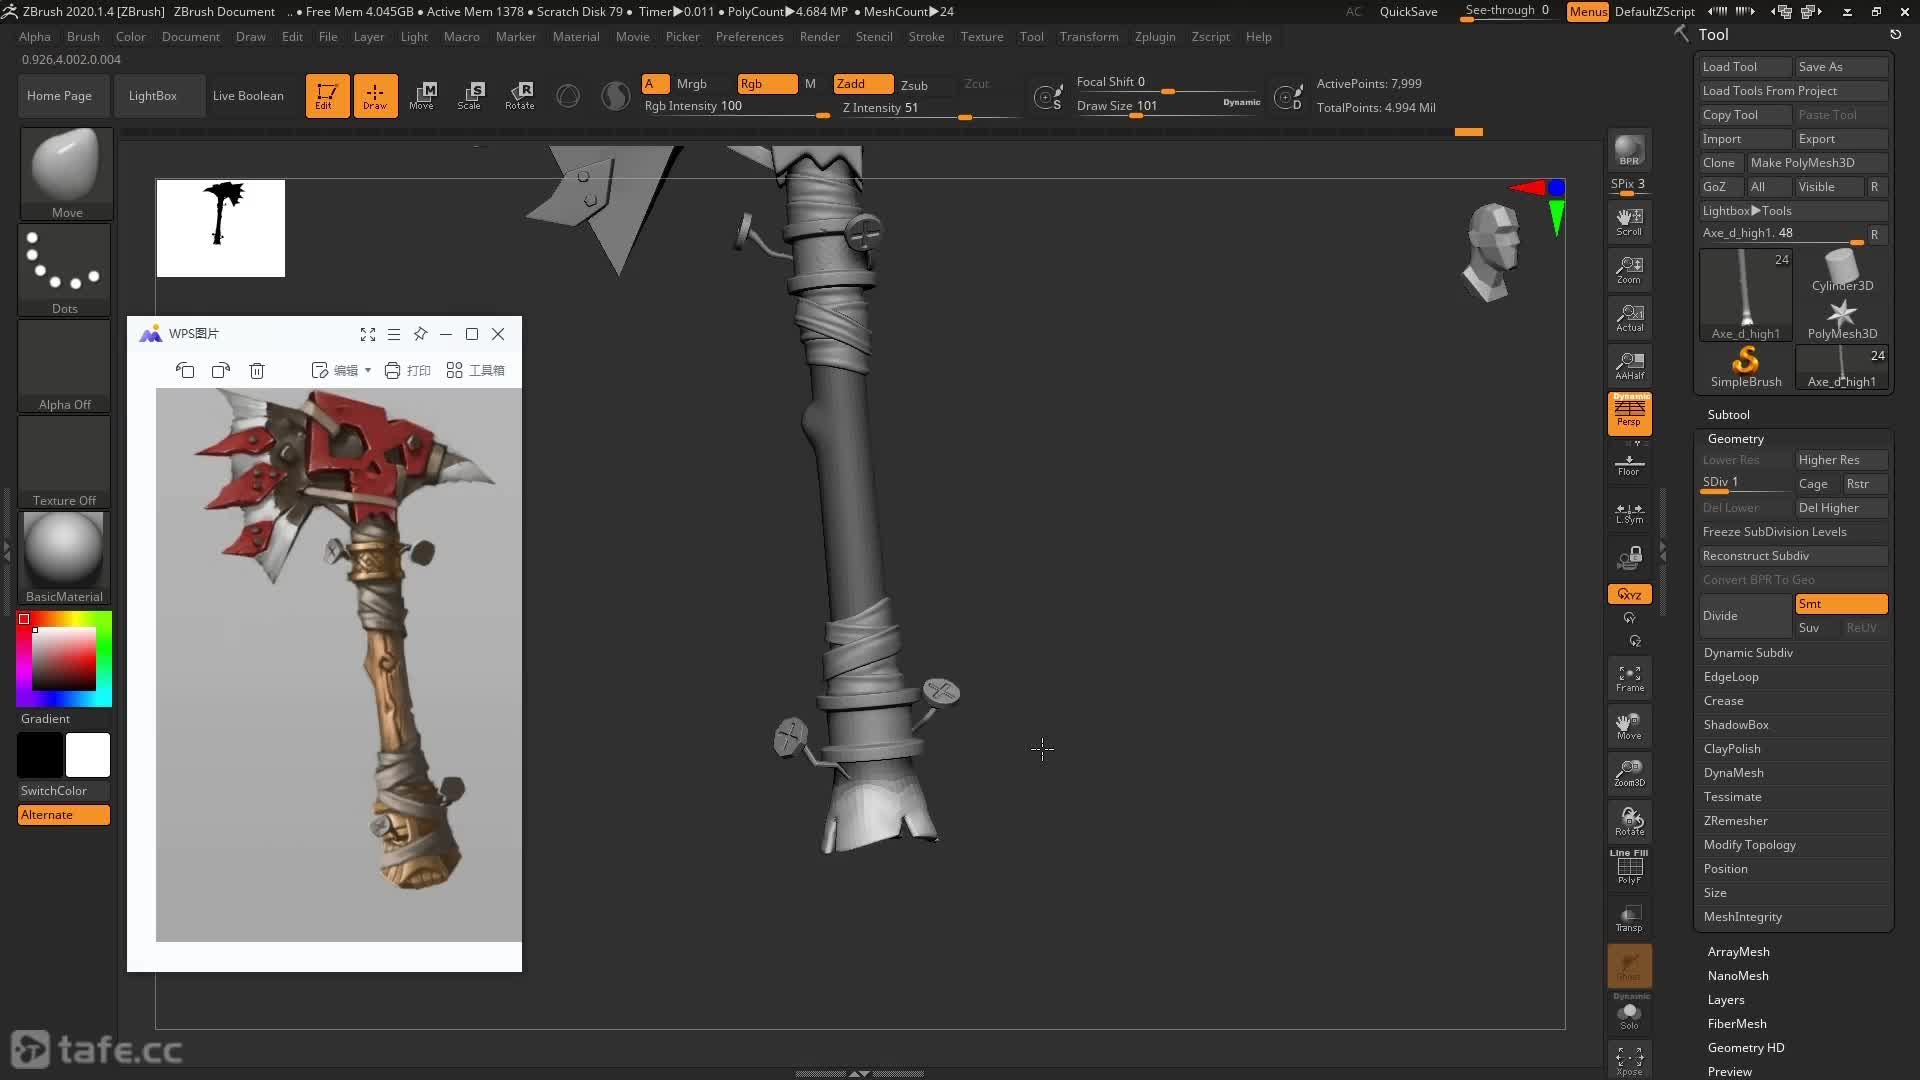
Task: Activate the Edit mode button
Action: 327,96
